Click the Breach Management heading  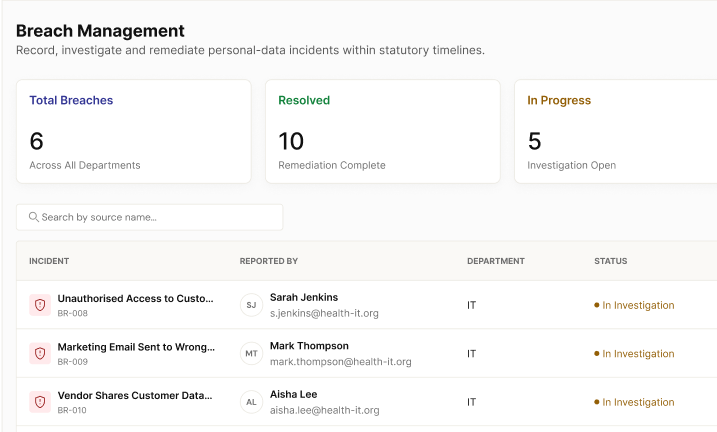[100, 31]
